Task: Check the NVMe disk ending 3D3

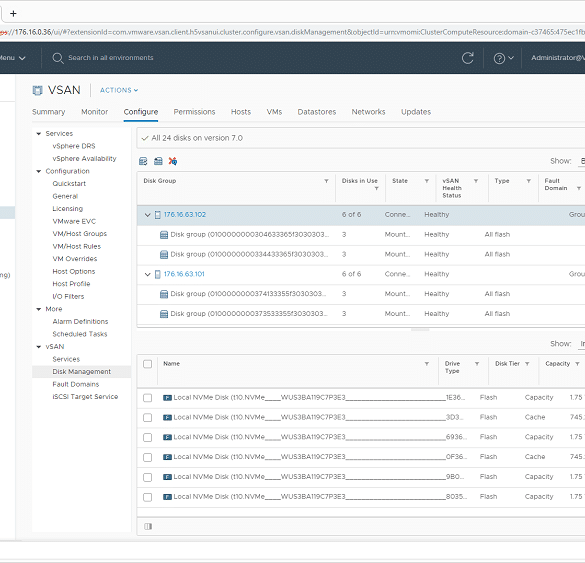Action: coord(148,417)
